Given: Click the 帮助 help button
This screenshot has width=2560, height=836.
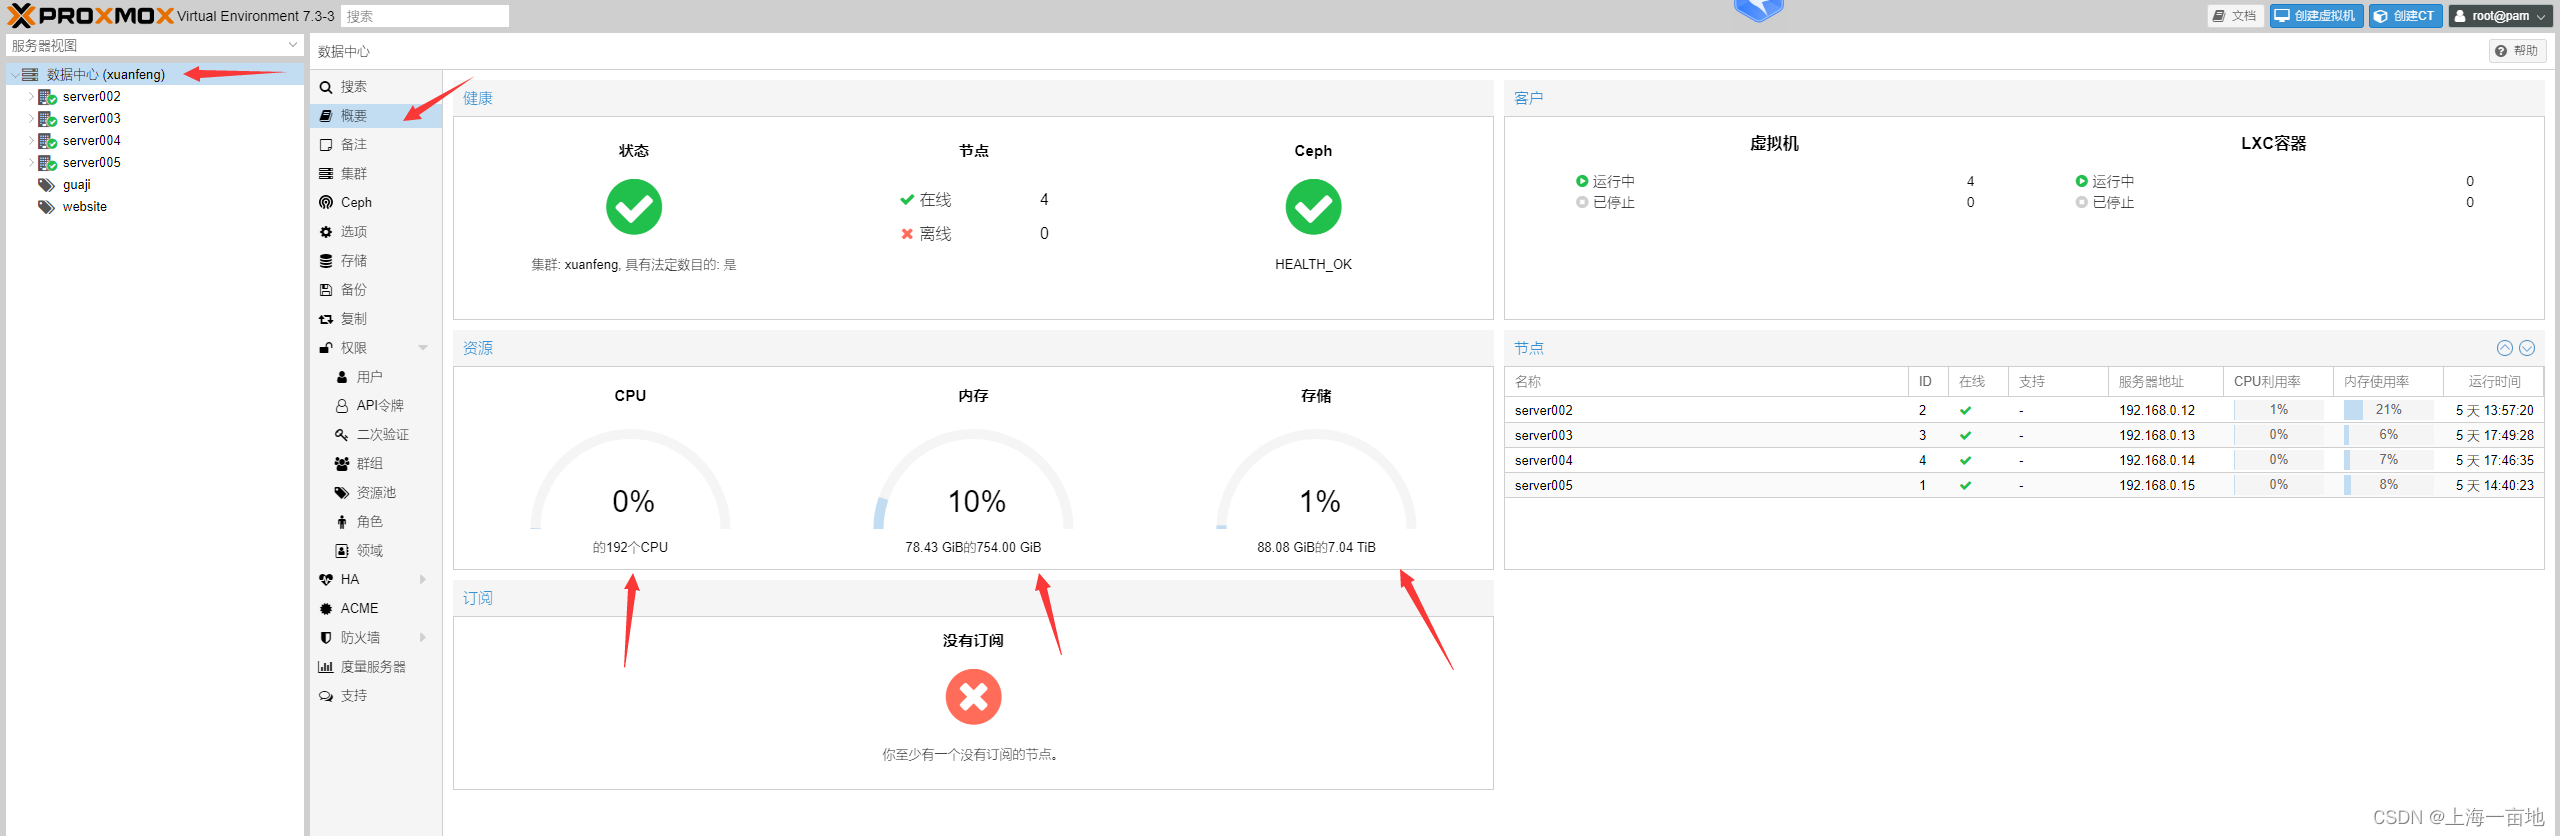Looking at the screenshot, I should (x=2517, y=51).
